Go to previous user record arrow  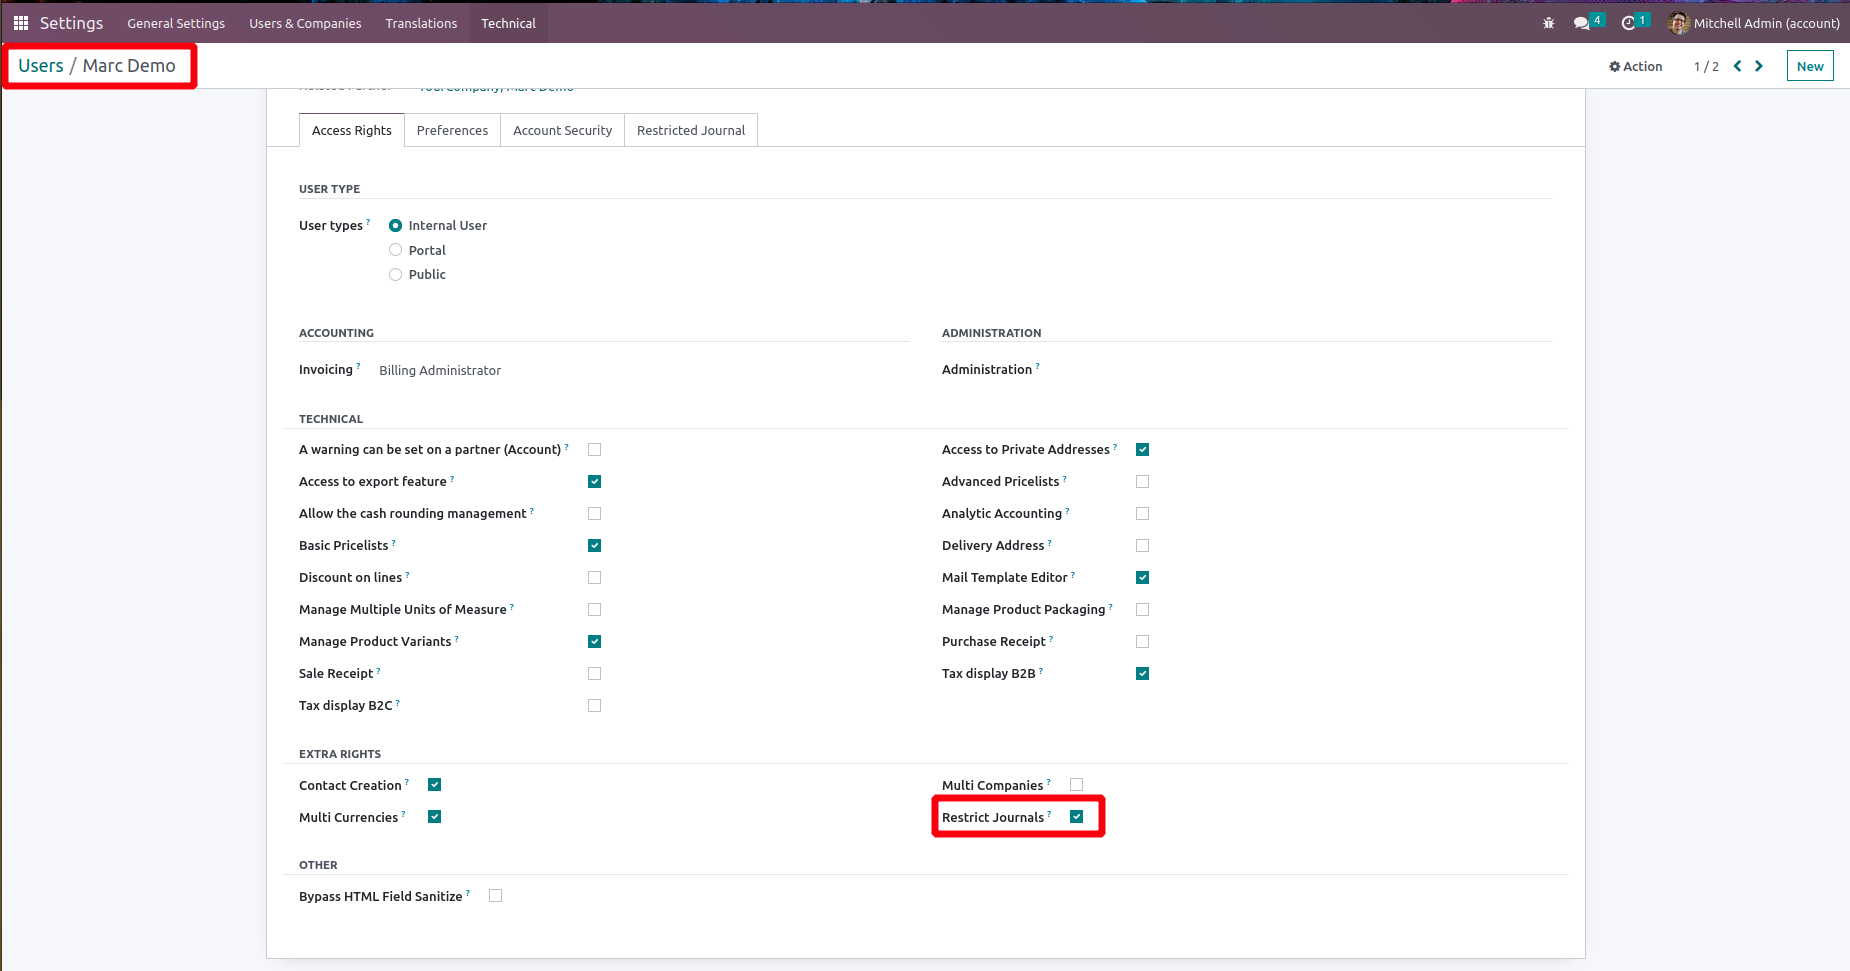tap(1737, 66)
